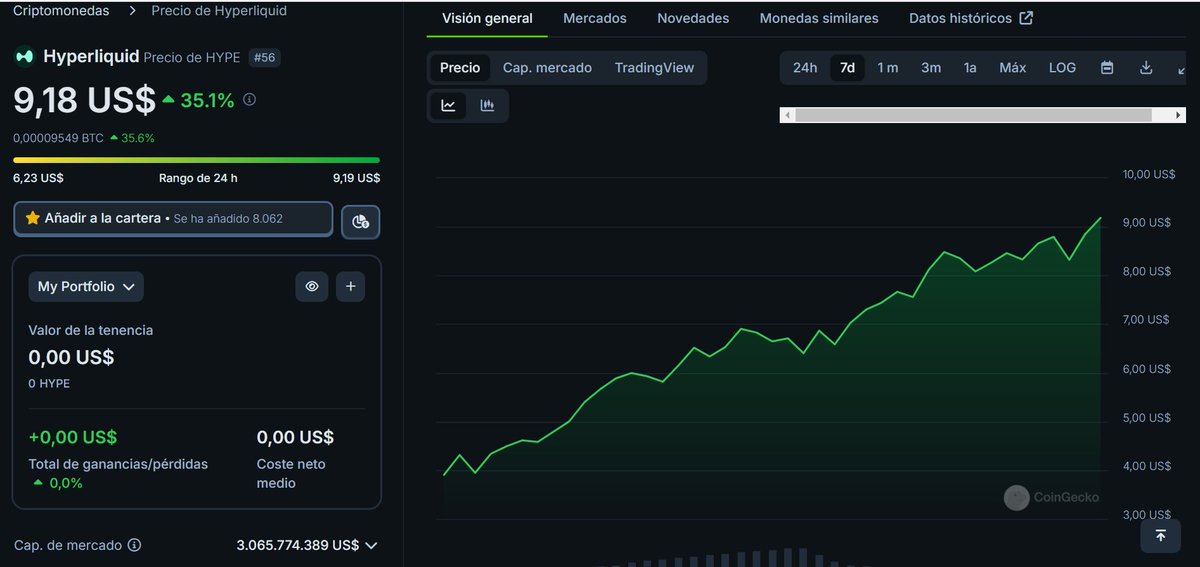Set chart range to 3m

(x=931, y=68)
